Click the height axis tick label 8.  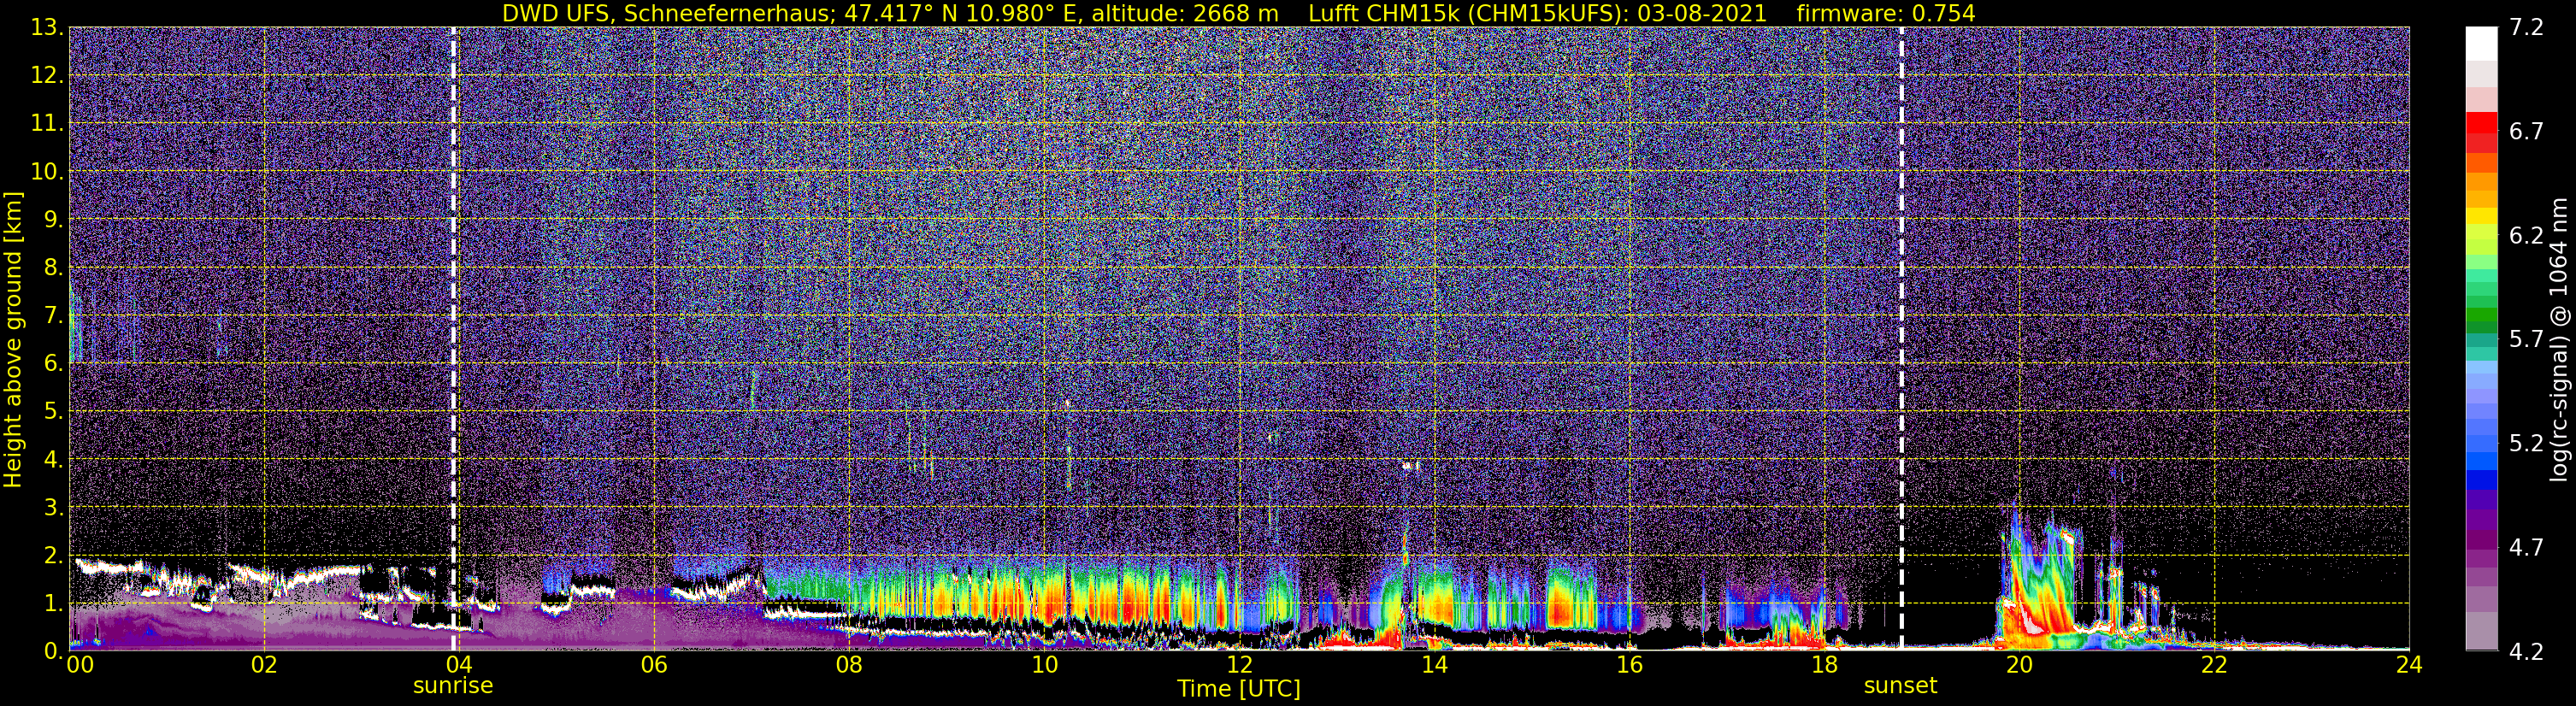point(53,268)
